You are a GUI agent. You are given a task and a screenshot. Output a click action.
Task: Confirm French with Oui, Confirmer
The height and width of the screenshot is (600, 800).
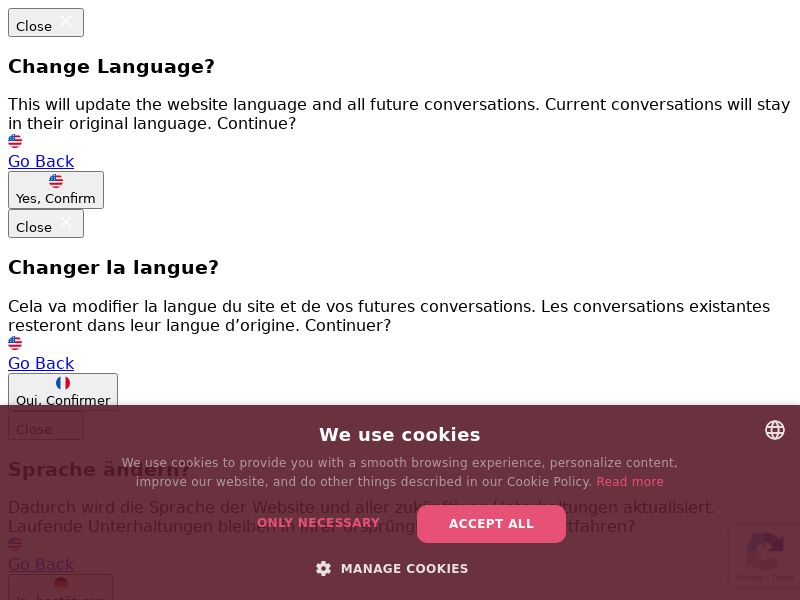coord(63,391)
